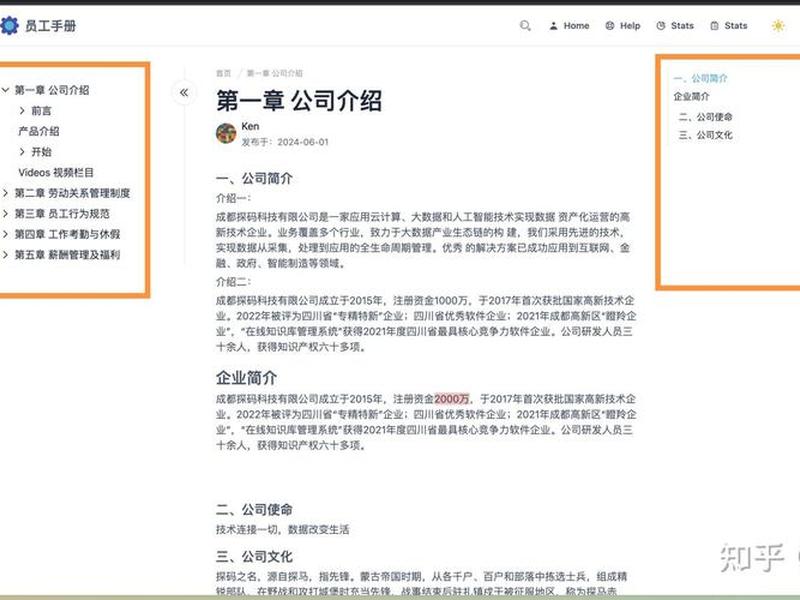Open Videos 视频栏目 in the sidebar
The height and width of the screenshot is (600, 800).
56,172
